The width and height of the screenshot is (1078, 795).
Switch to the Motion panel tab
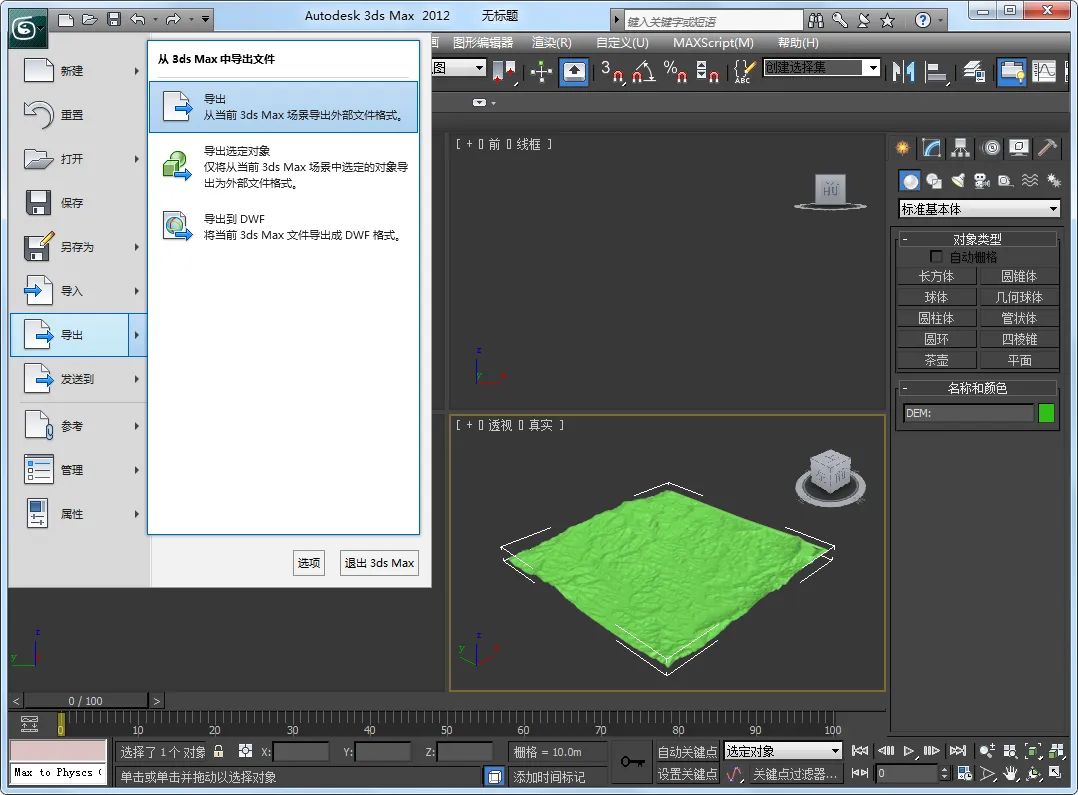click(x=991, y=148)
